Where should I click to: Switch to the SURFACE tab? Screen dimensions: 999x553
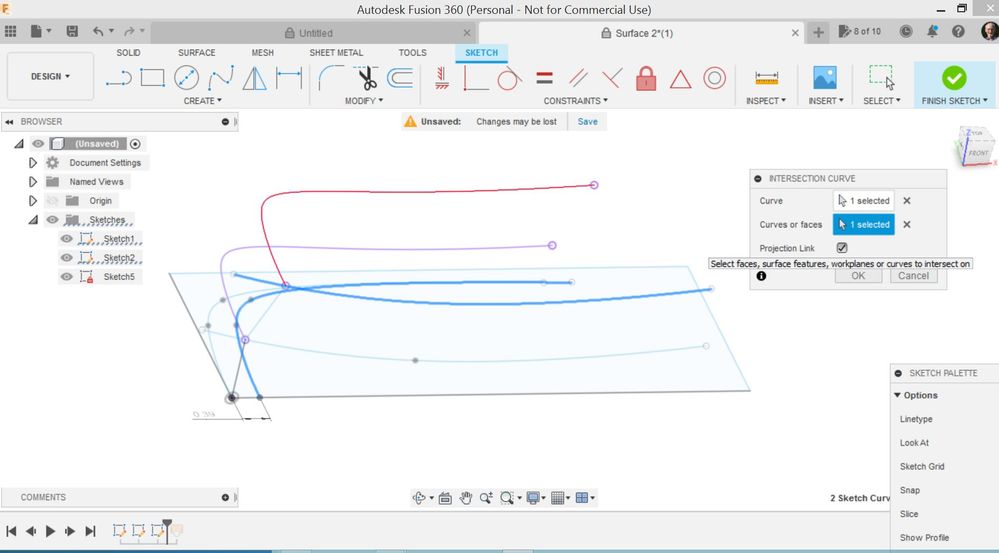(196, 53)
